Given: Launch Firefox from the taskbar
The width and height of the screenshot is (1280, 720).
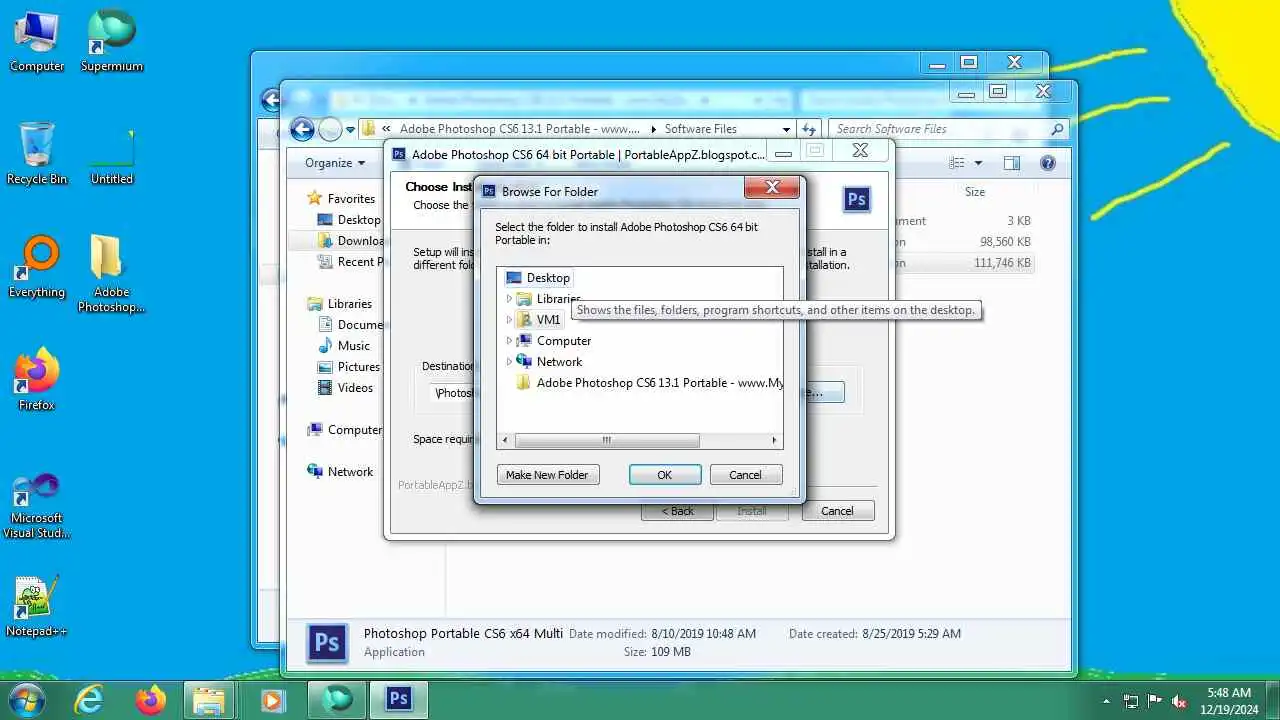Looking at the screenshot, I should [151, 700].
